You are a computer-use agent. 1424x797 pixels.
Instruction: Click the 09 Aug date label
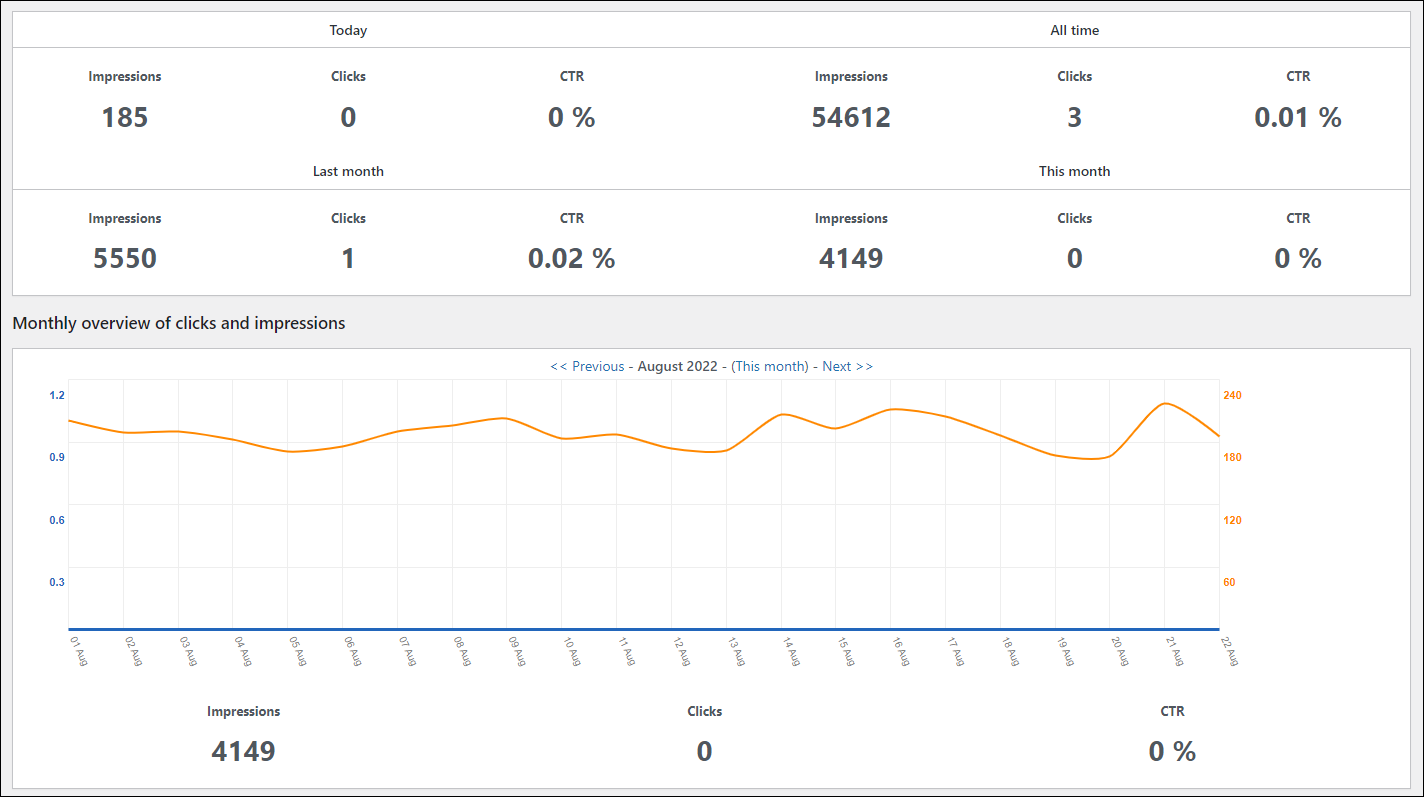click(514, 652)
